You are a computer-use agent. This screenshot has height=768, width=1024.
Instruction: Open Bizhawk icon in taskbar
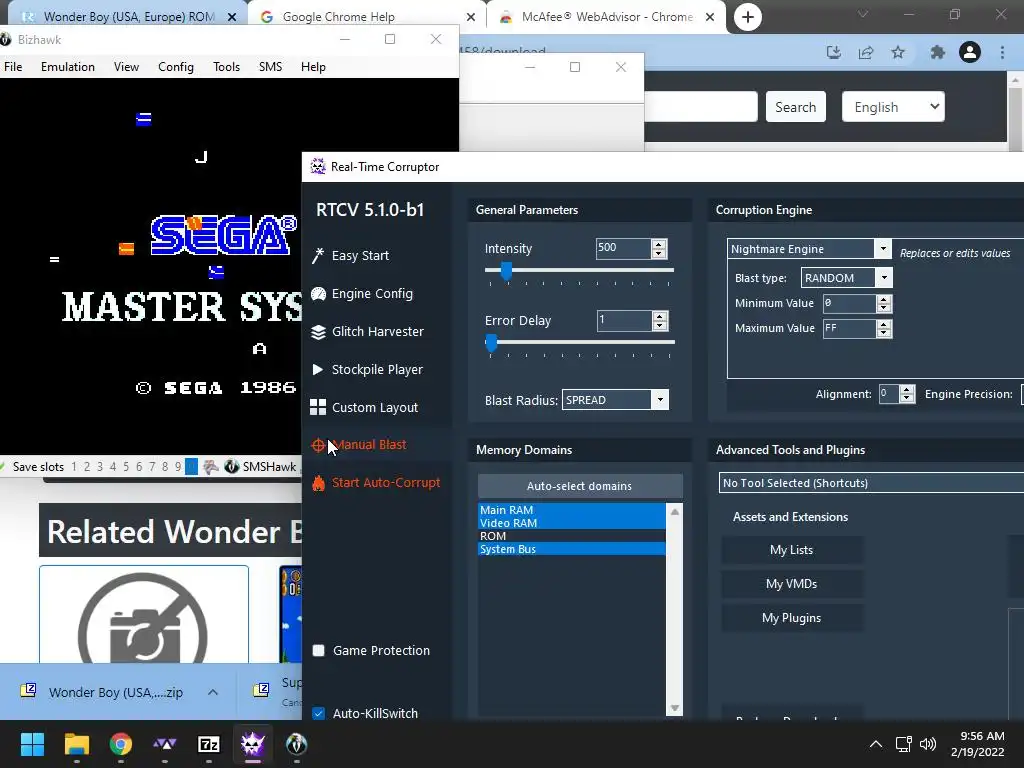[296, 744]
